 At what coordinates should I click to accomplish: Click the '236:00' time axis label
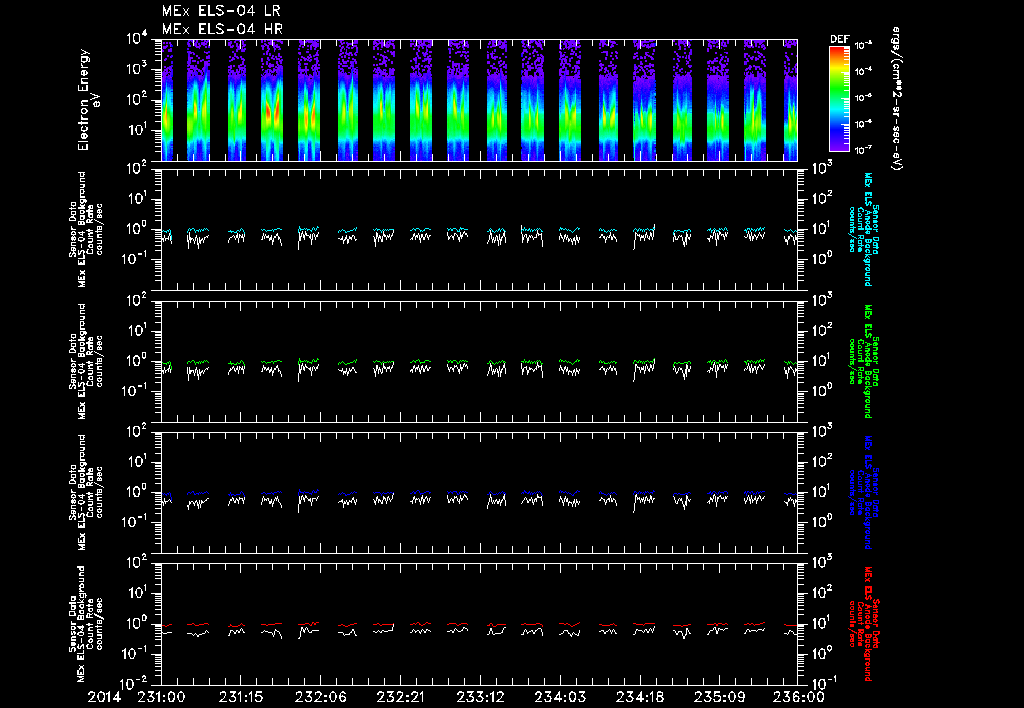click(798, 697)
